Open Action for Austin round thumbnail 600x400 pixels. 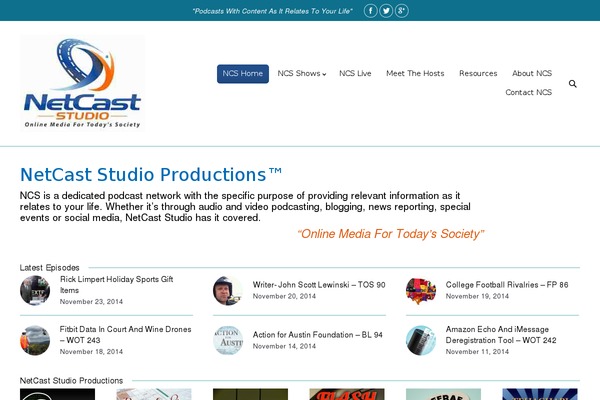point(228,340)
